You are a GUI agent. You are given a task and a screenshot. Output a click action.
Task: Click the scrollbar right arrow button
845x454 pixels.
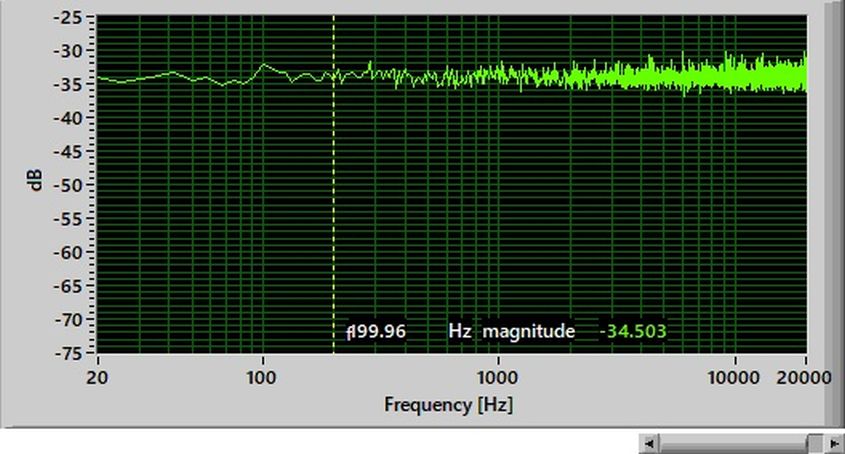click(x=834, y=443)
